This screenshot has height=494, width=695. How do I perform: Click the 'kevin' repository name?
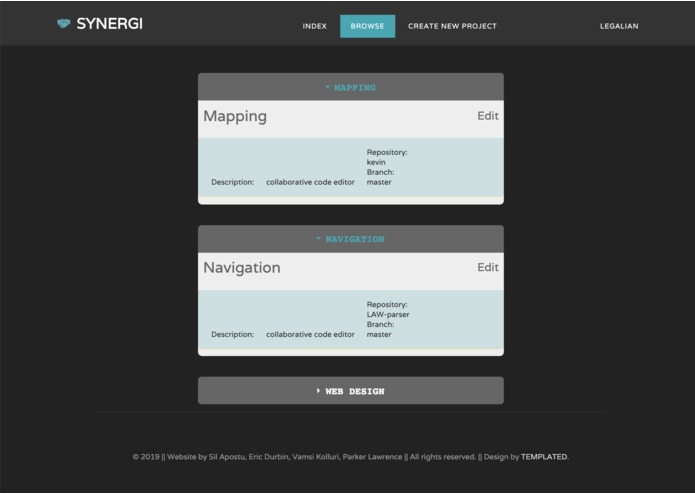tap(376, 162)
